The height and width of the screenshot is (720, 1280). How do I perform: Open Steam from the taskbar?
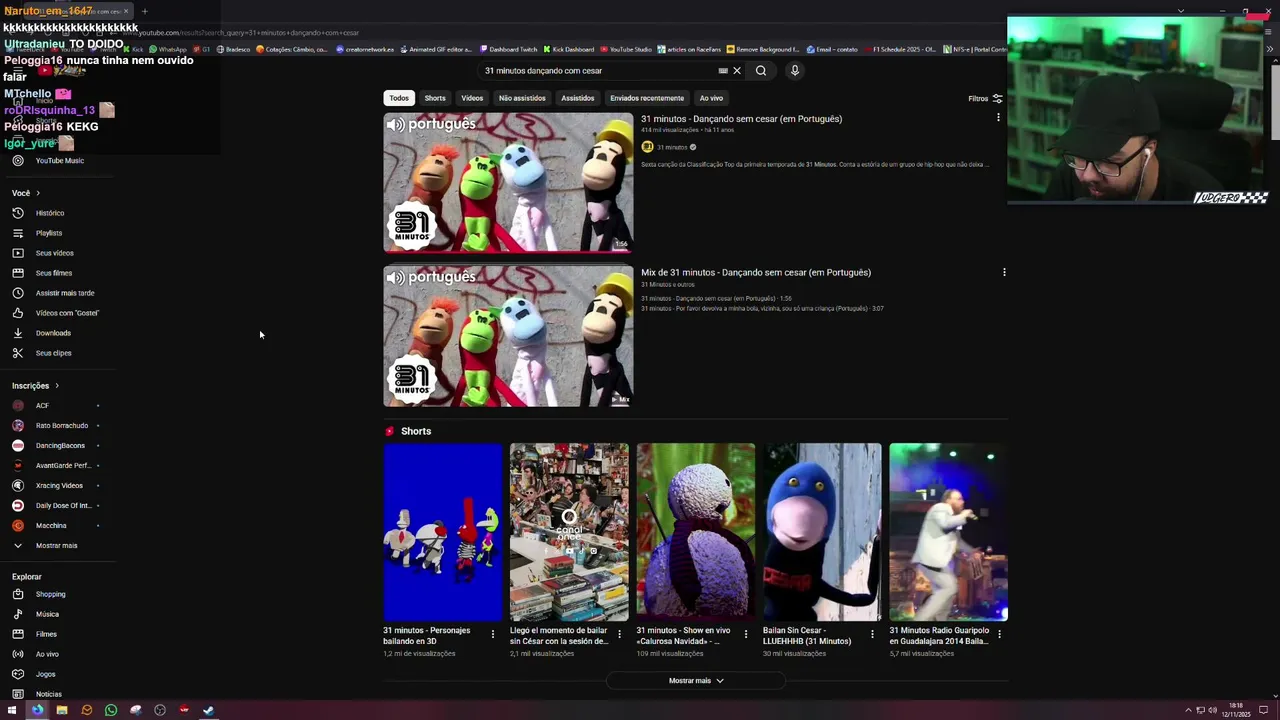pos(209,710)
